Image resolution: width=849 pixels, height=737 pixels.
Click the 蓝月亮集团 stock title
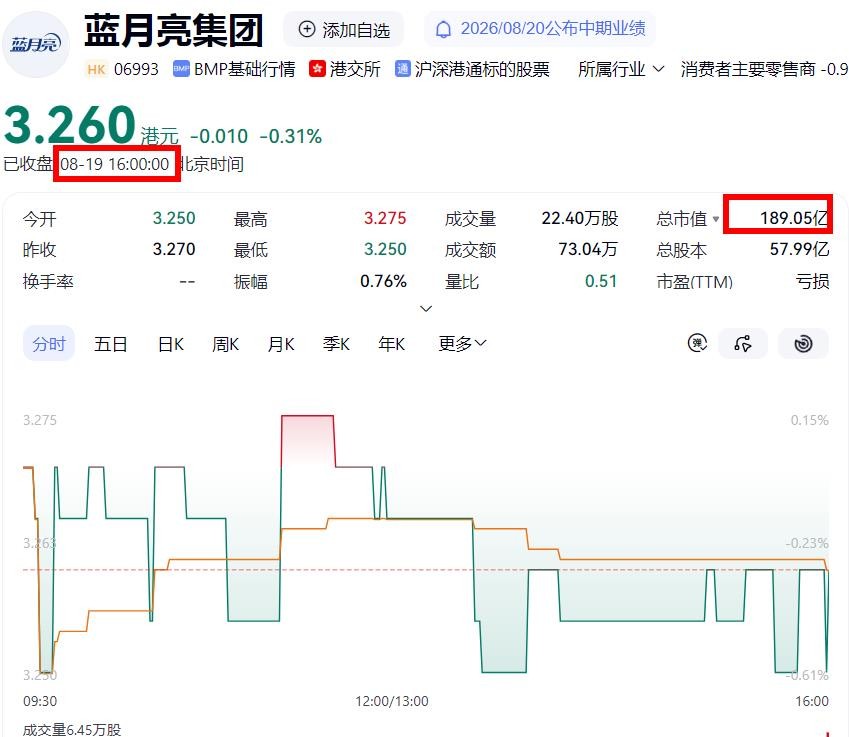tap(174, 31)
